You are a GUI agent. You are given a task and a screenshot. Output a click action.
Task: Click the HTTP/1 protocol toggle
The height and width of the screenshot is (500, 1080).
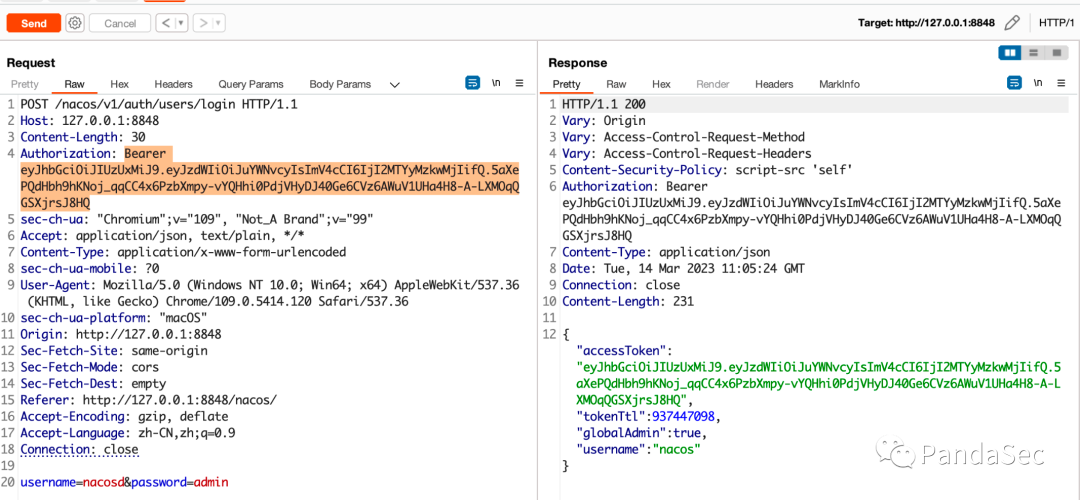(x=1057, y=23)
